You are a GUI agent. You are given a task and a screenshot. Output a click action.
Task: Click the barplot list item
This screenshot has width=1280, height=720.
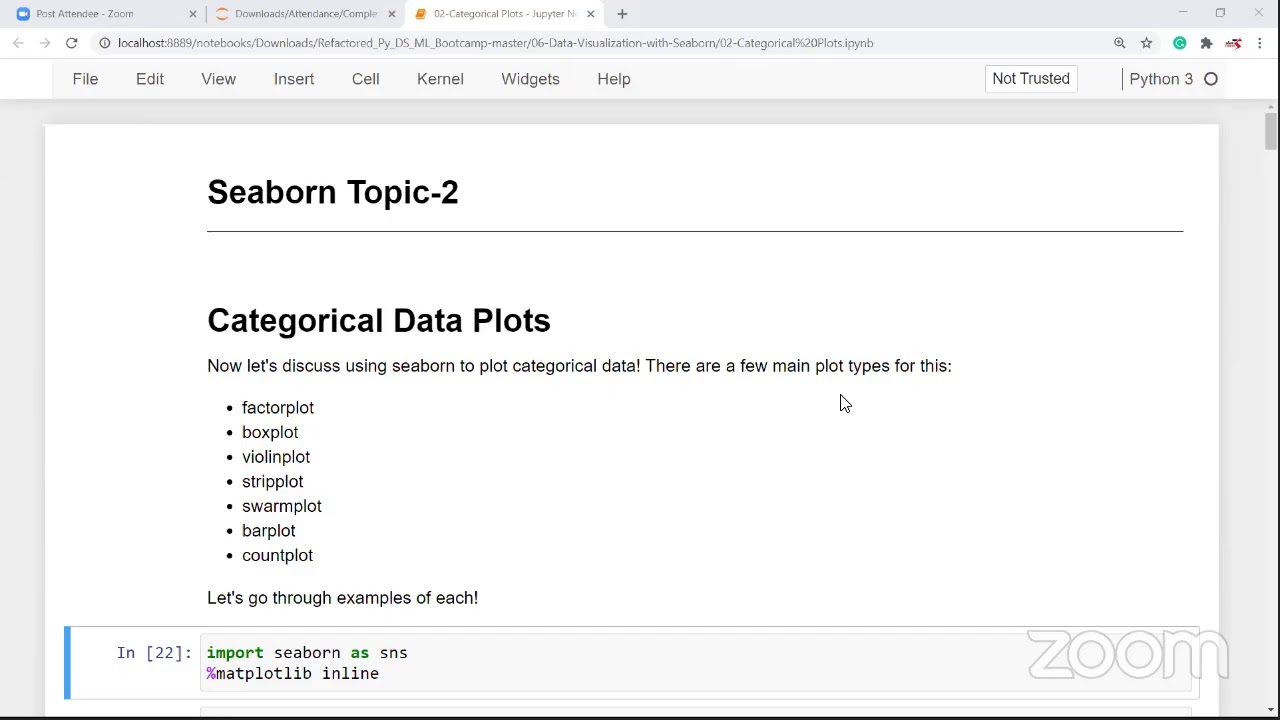tap(269, 531)
